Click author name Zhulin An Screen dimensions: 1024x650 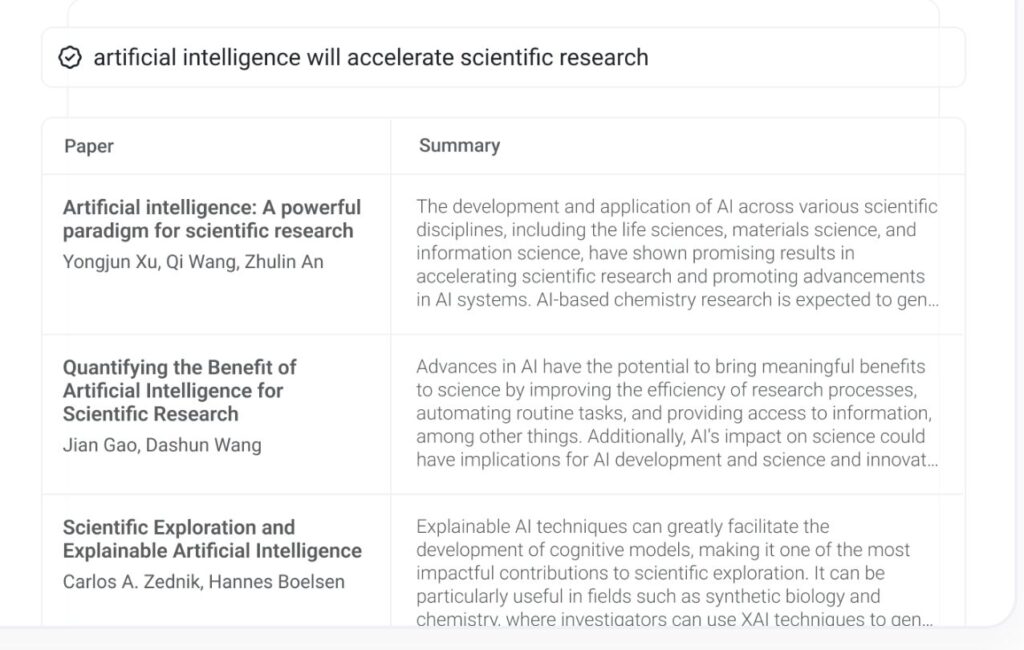coord(284,262)
